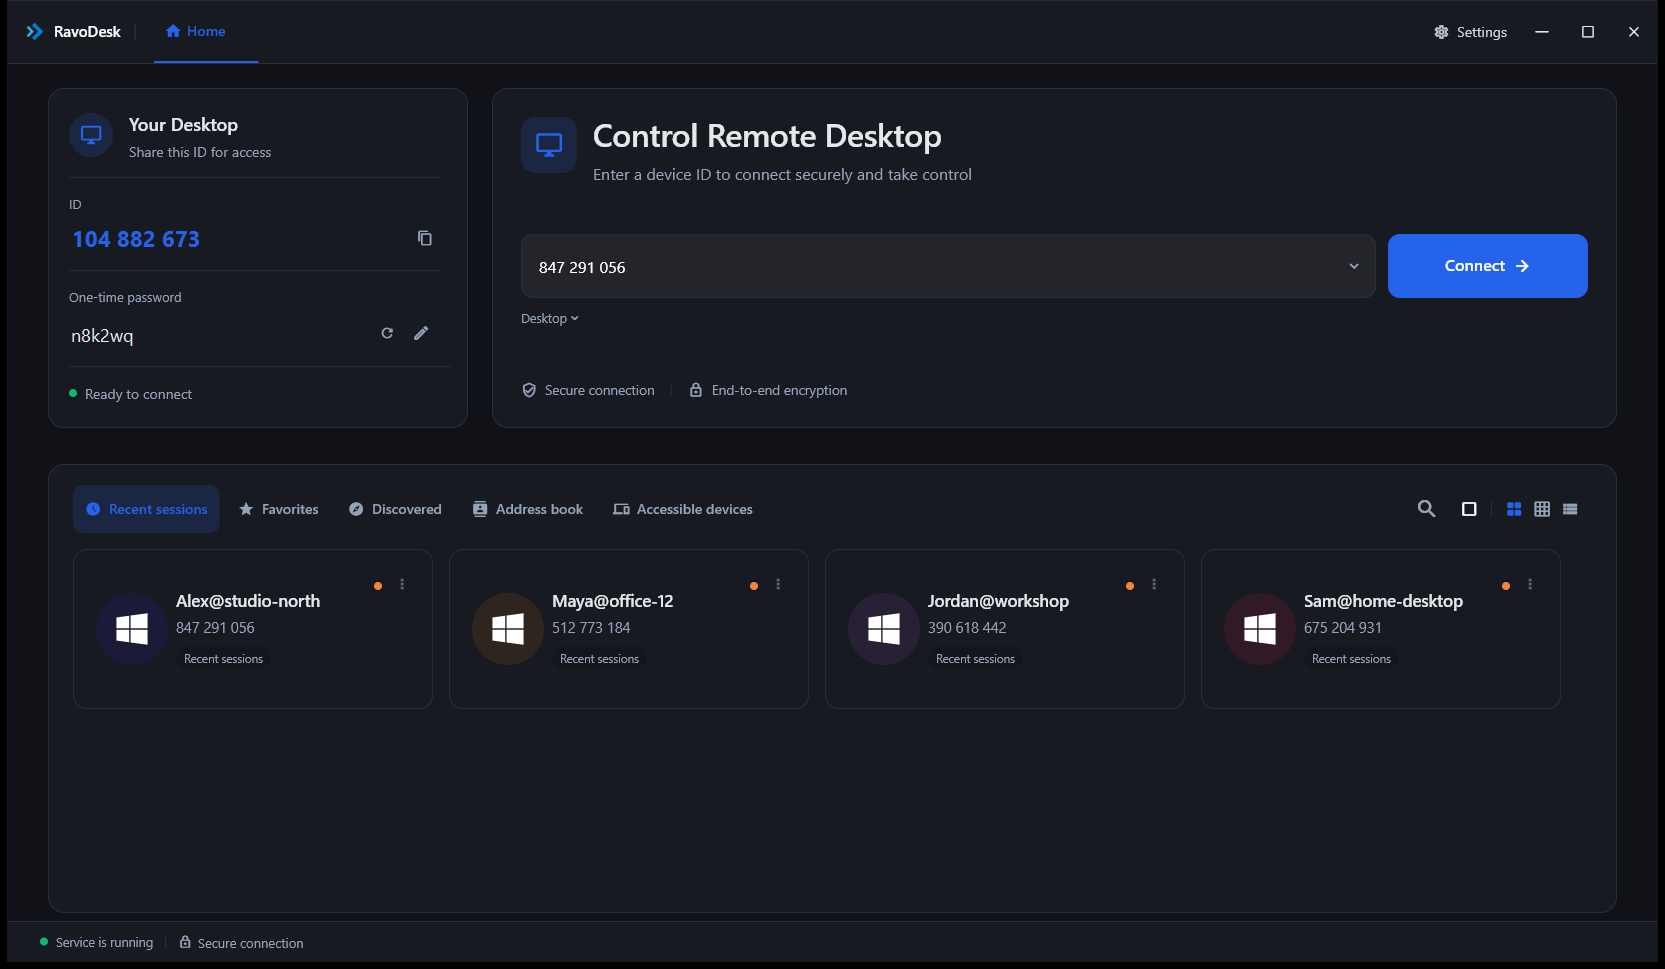This screenshot has height=969, width=1665.
Task: Click the 675 204 931 device ID
Action: point(1343,628)
